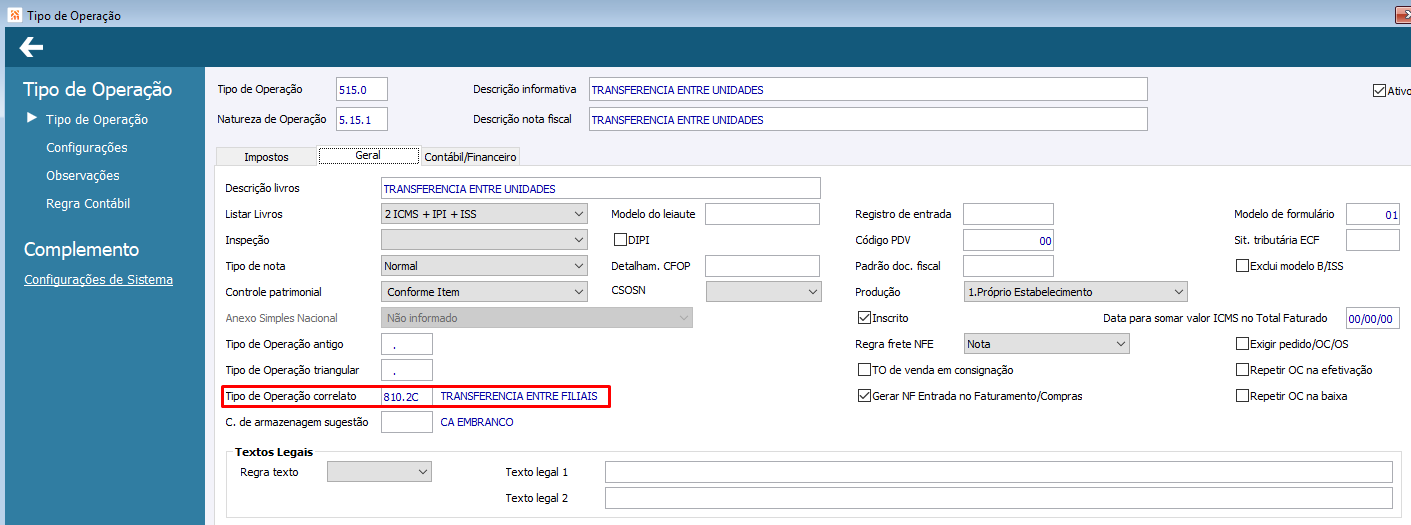
Task: Open Observações in the sidebar
Action: tap(83, 176)
